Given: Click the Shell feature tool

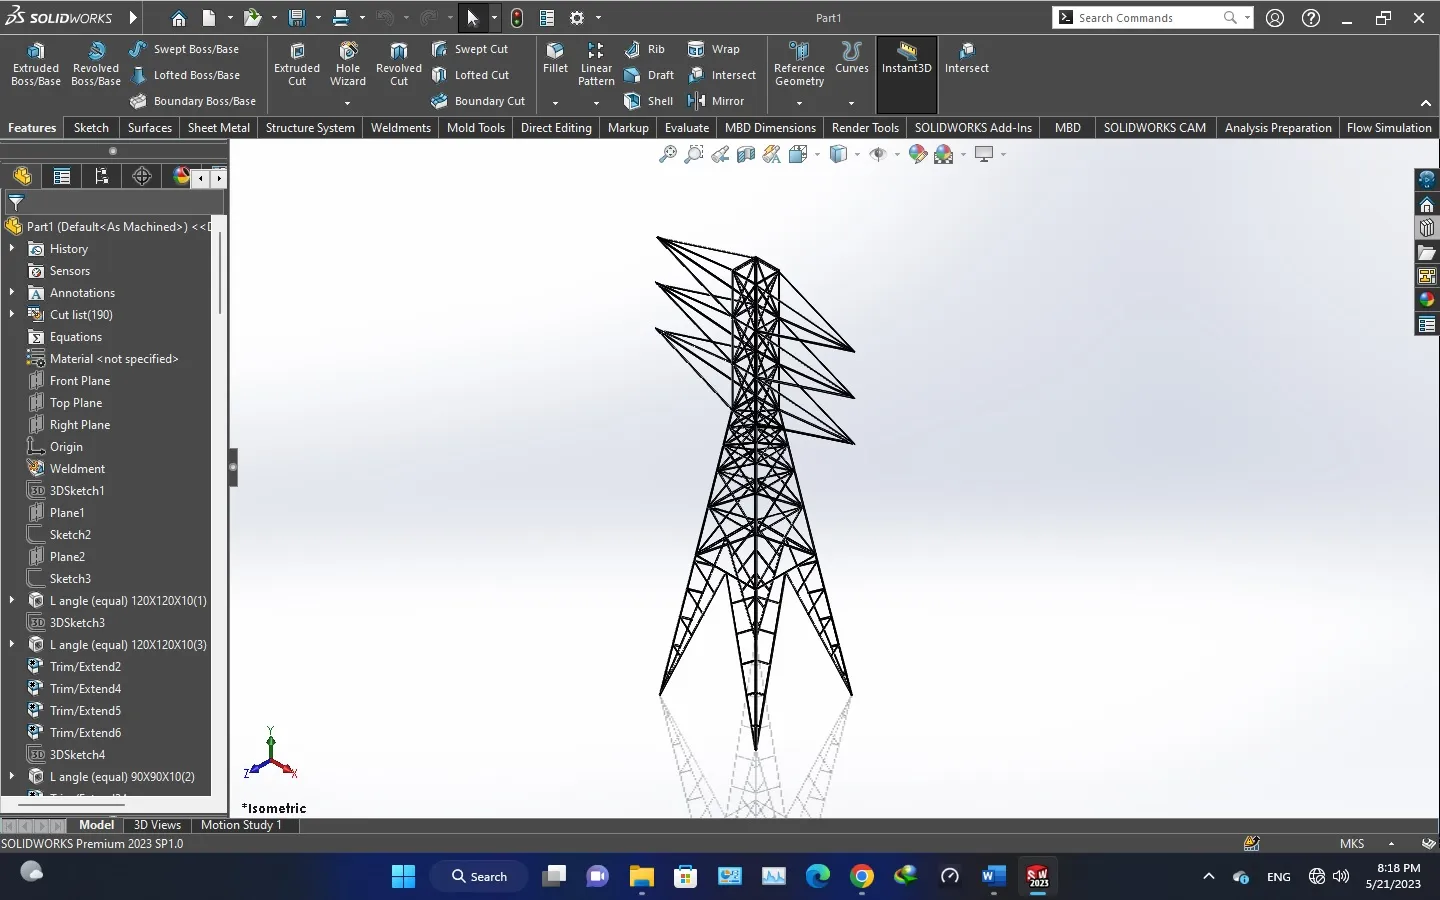Looking at the screenshot, I should [648, 101].
